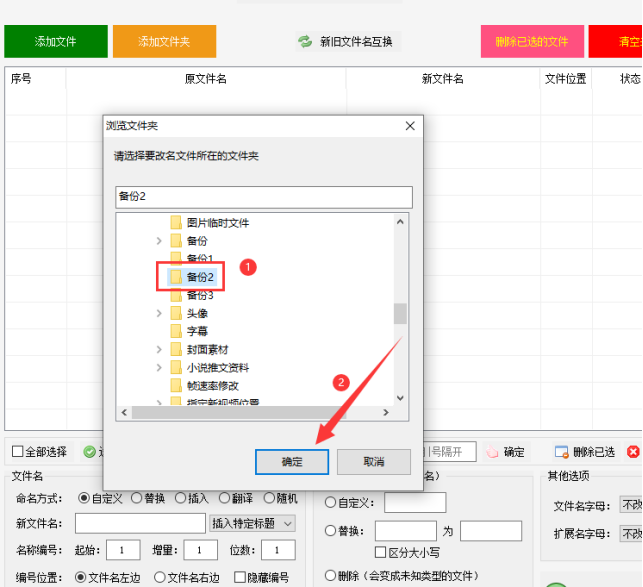Select the 文件名右边 radio option
Image resolution: width=643 pixels, height=587 pixels.
point(160,577)
